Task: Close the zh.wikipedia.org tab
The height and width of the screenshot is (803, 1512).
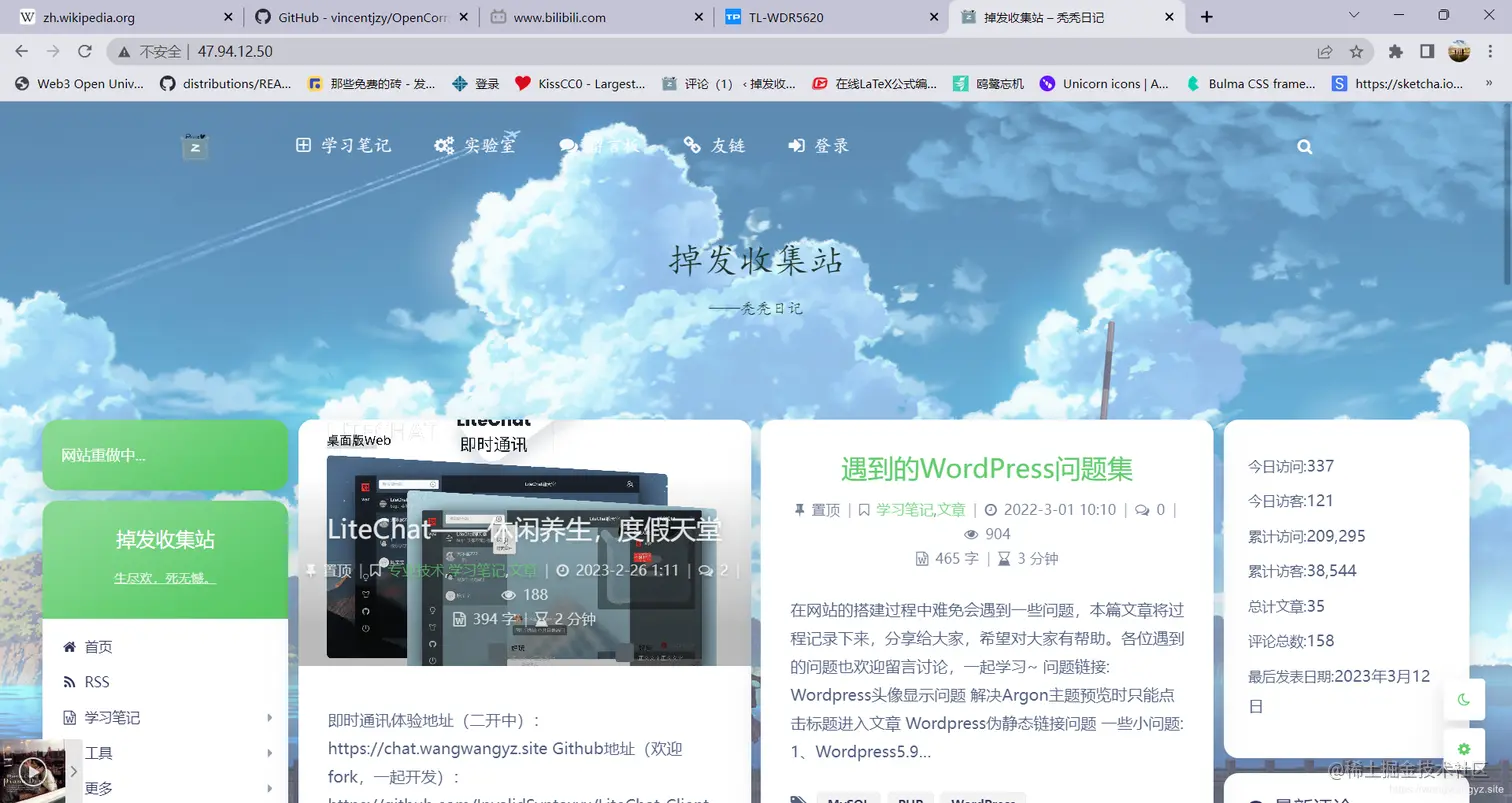Action: (227, 17)
